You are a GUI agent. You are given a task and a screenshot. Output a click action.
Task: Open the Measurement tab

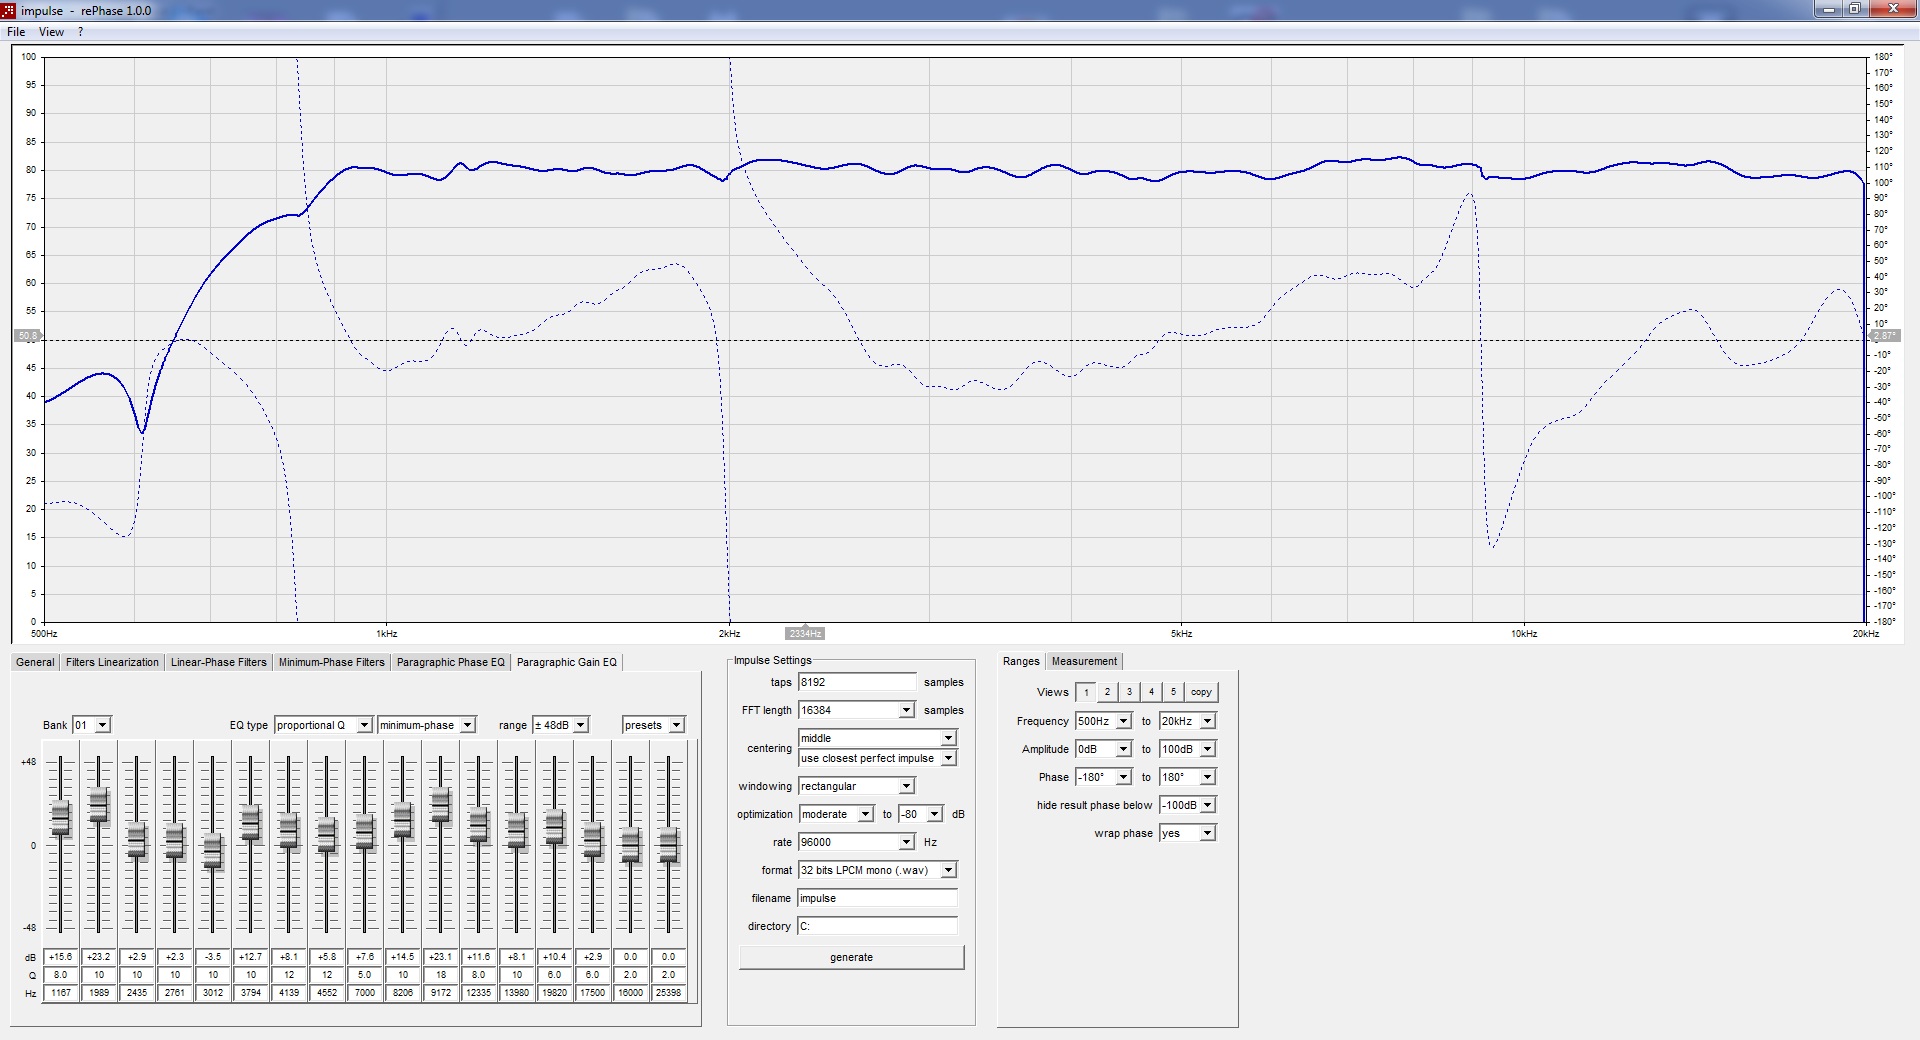click(x=1084, y=661)
